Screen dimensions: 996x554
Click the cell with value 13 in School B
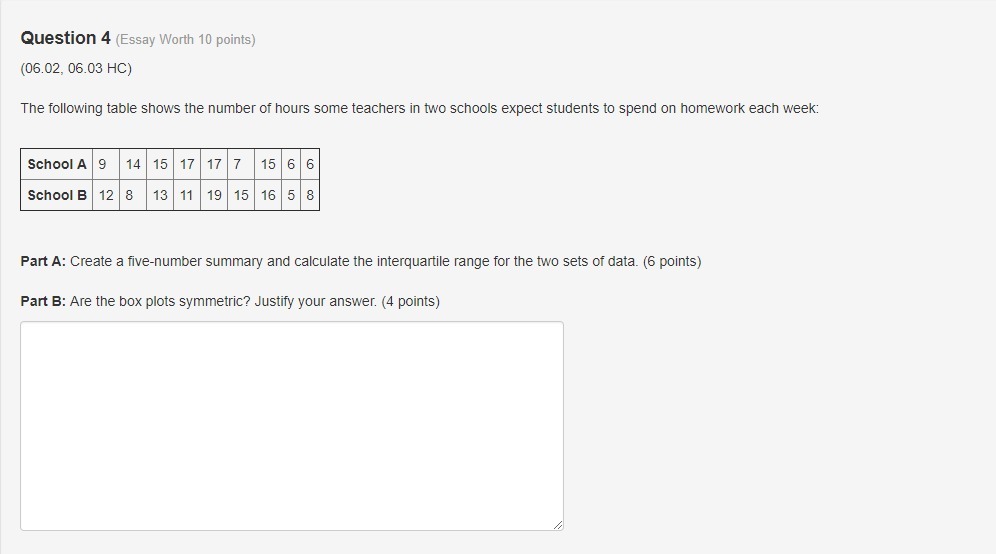pyautogui.click(x=160, y=195)
